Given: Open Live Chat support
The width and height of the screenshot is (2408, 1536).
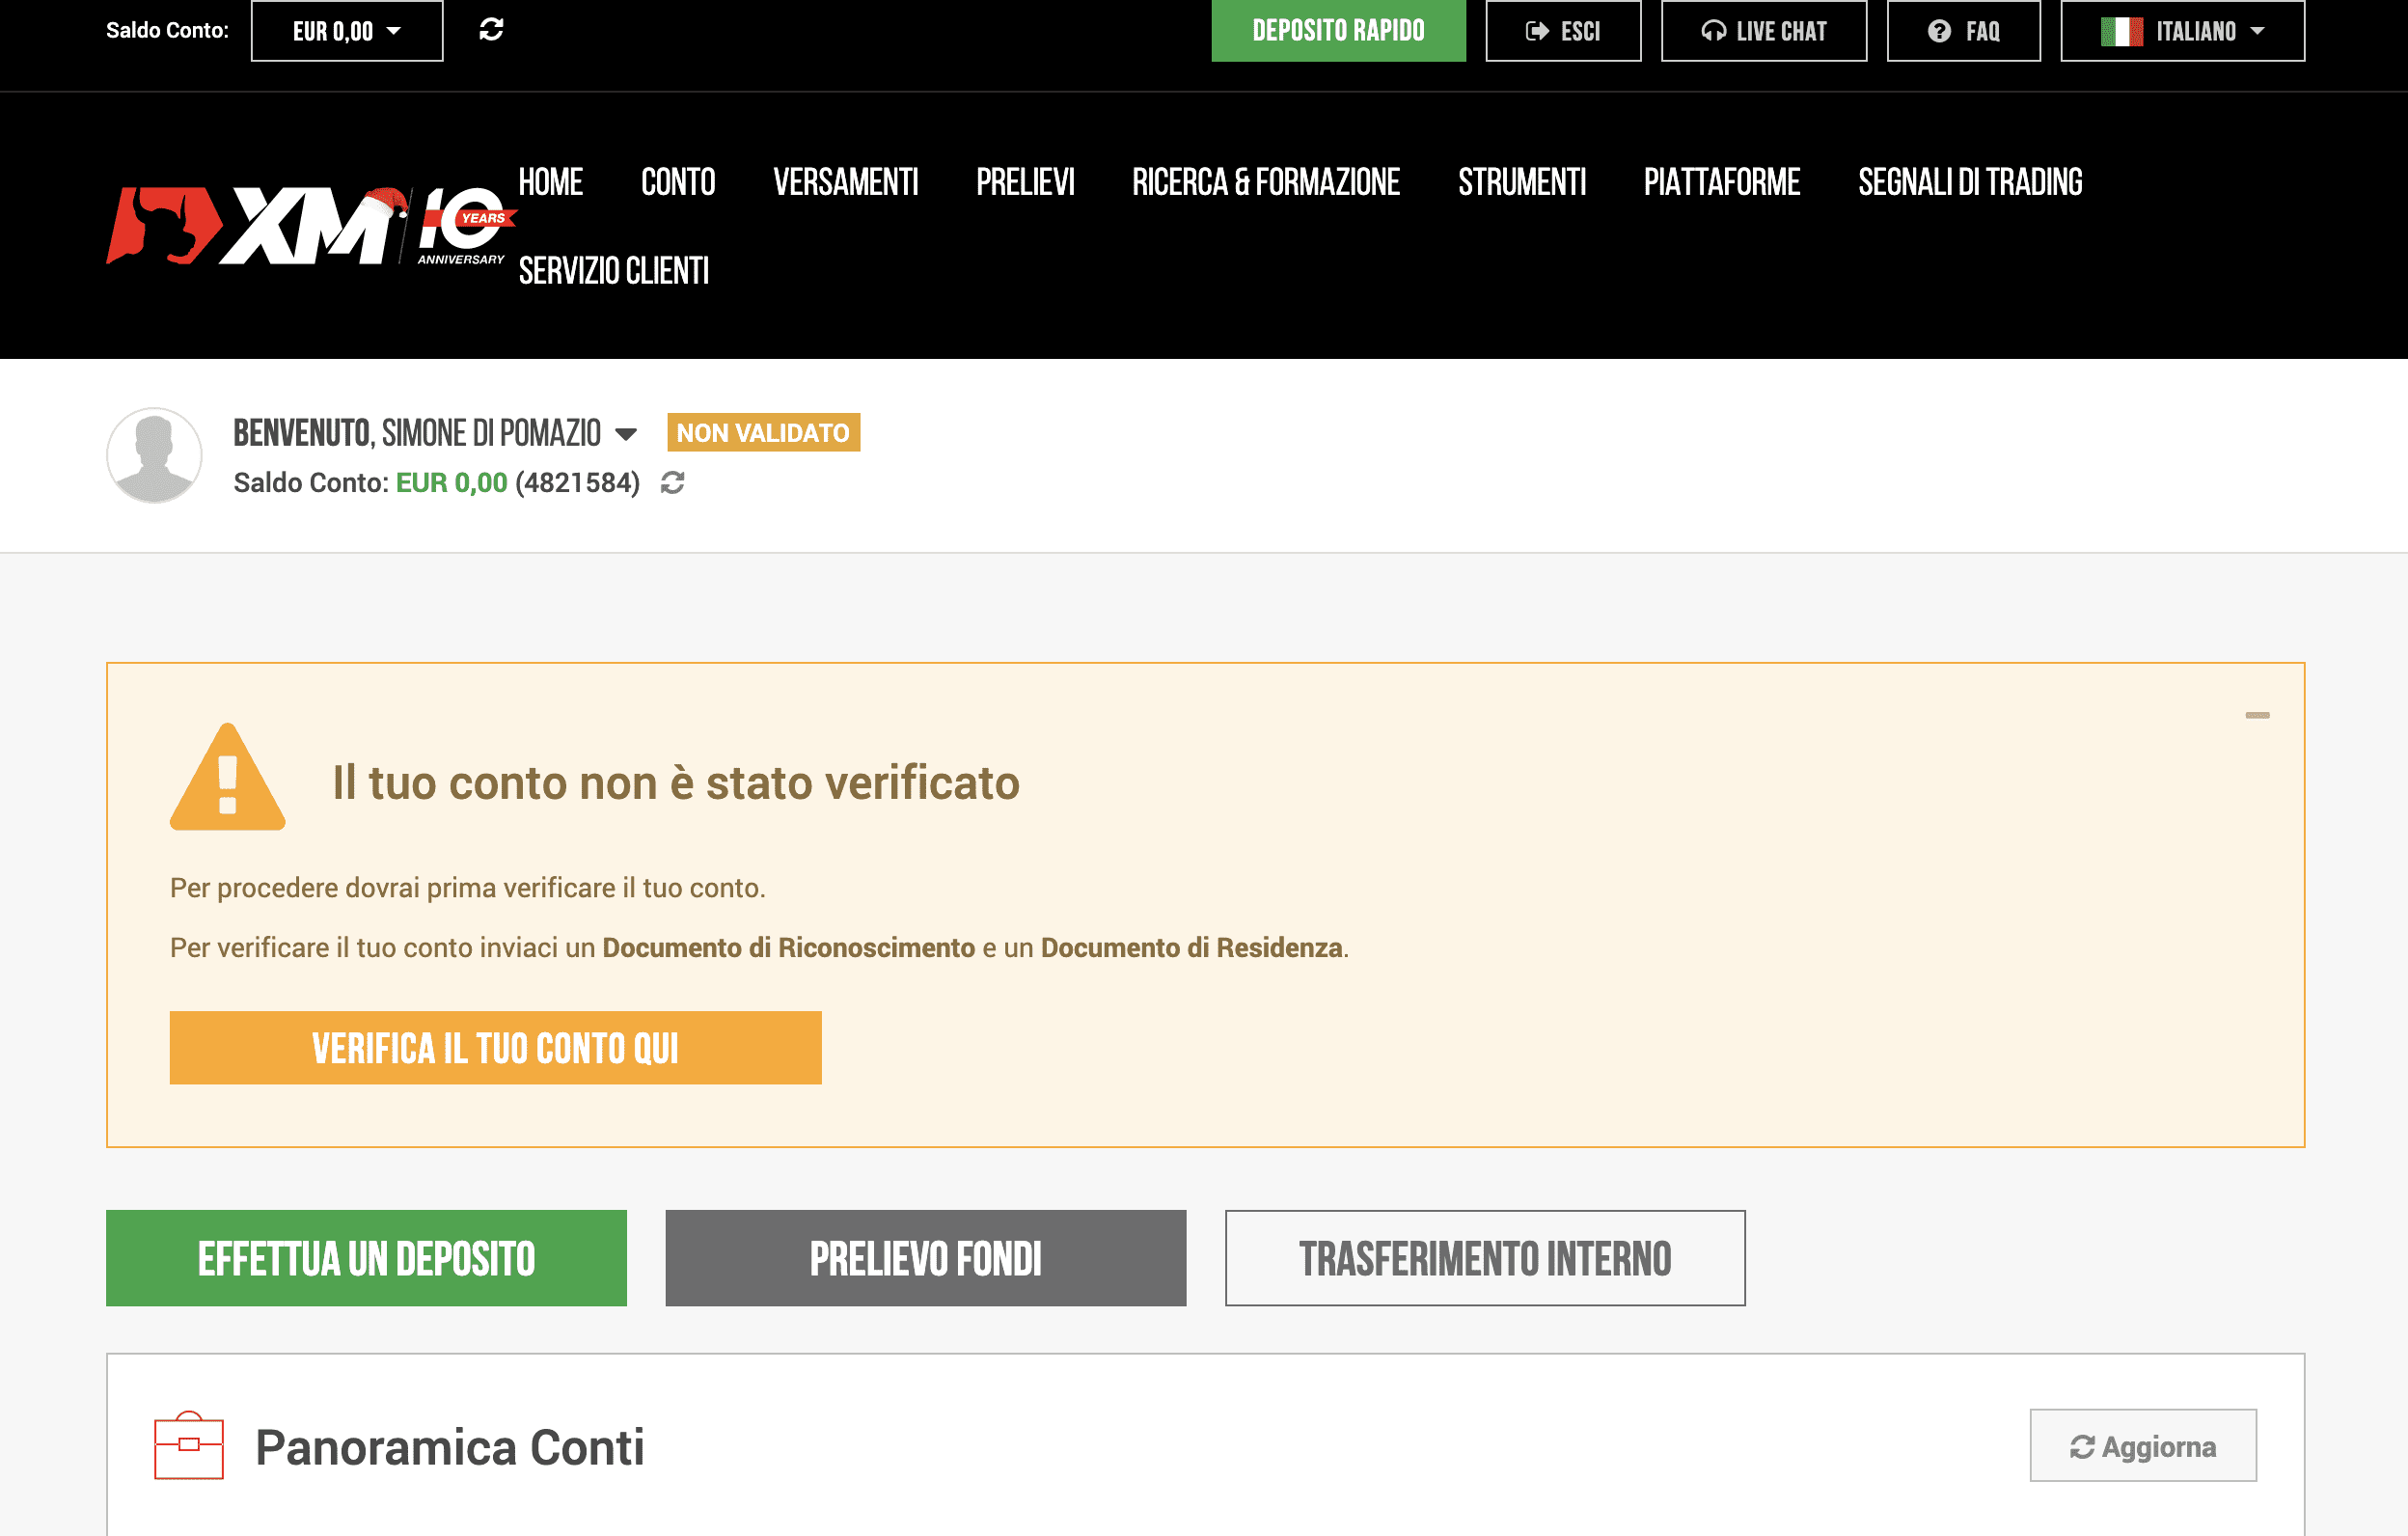Looking at the screenshot, I should pos(1763,31).
